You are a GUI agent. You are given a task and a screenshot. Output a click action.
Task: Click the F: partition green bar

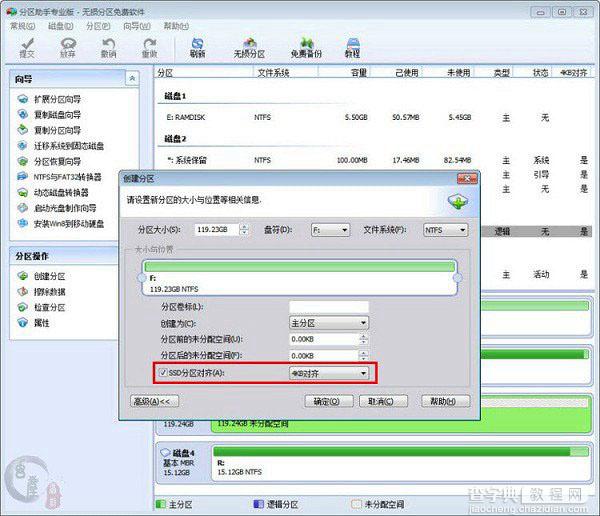(300, 267)
